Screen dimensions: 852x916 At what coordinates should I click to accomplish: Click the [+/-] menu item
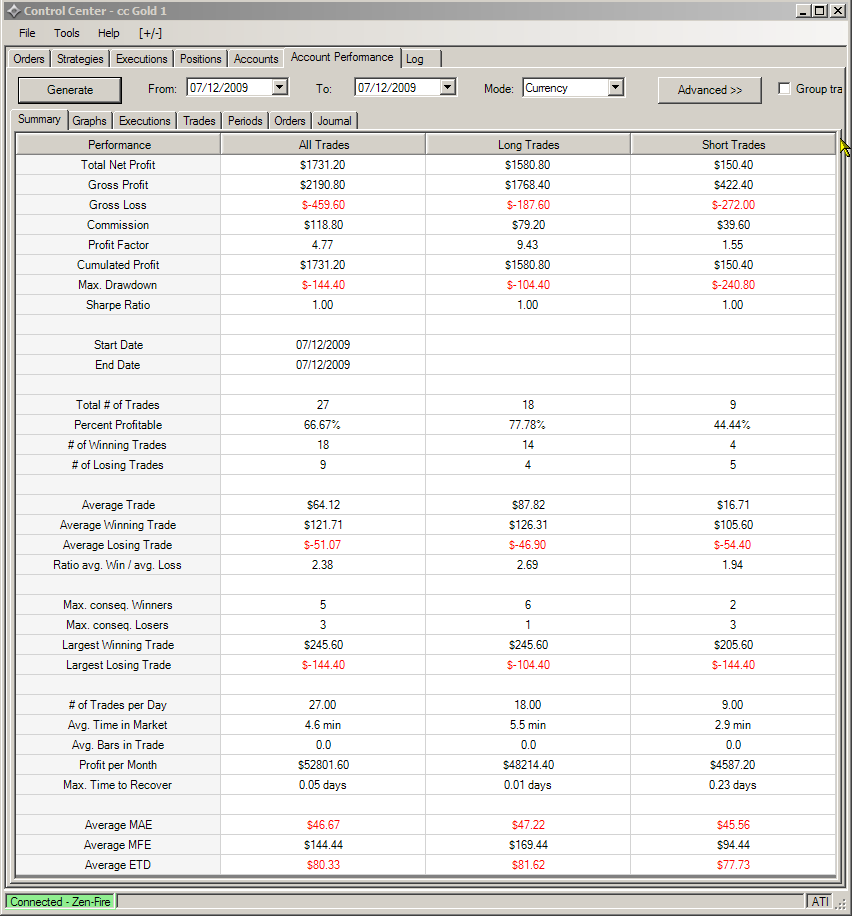pos(150,33)
